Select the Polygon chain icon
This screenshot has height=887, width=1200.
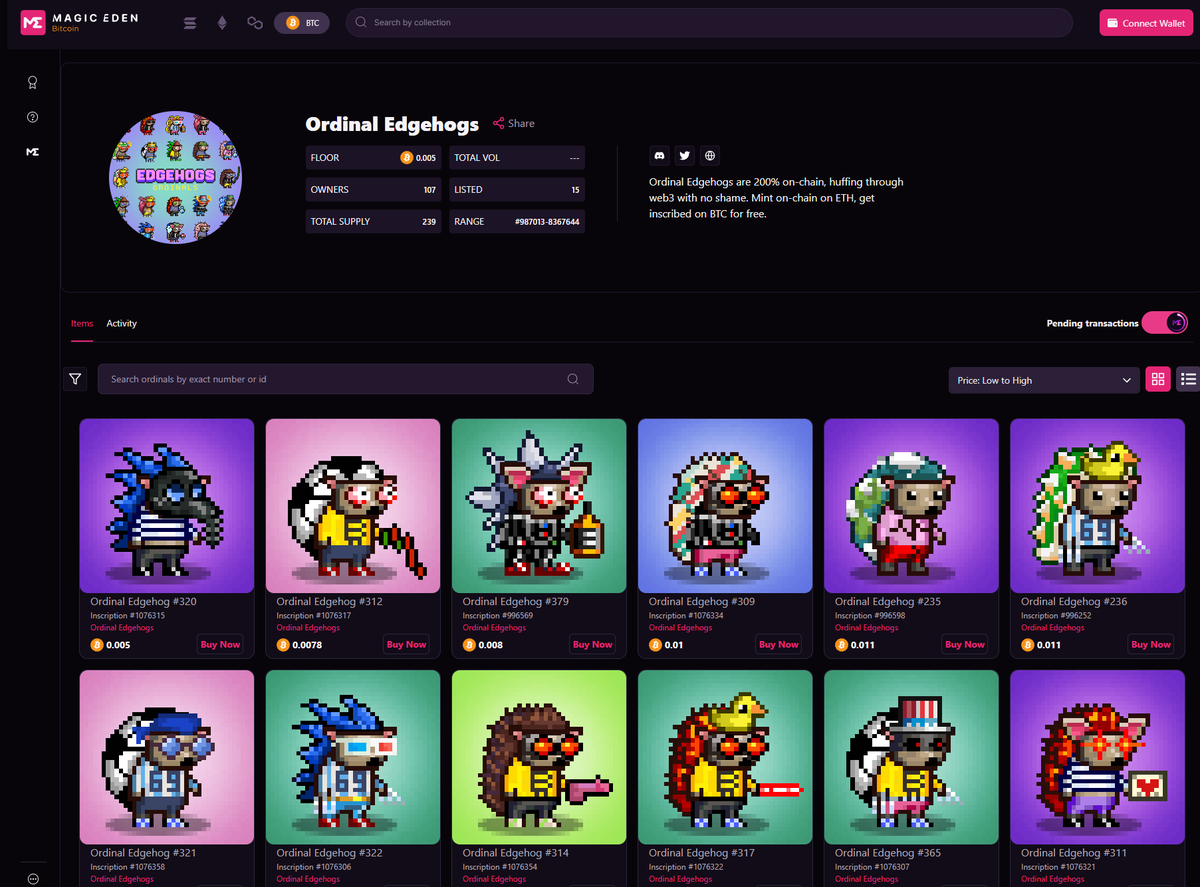click(255, 22)
